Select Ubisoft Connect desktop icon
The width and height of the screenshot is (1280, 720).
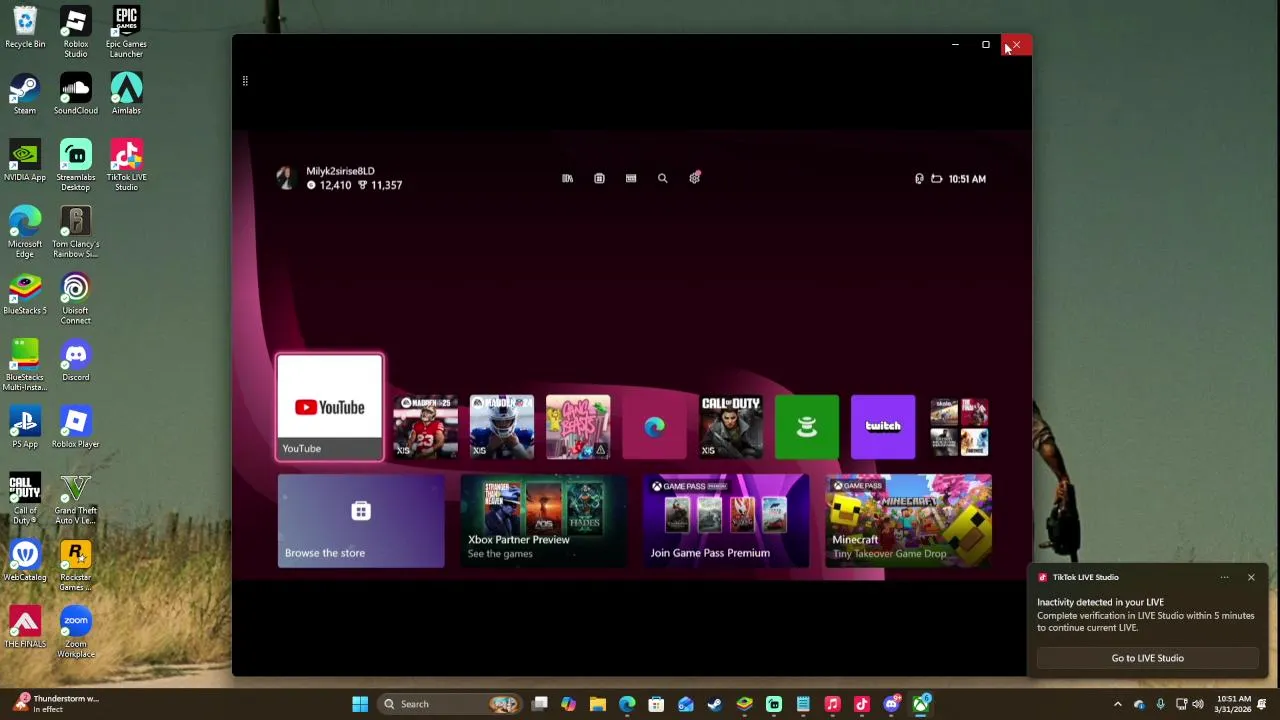pyautogui.click(x=76, y=299)
